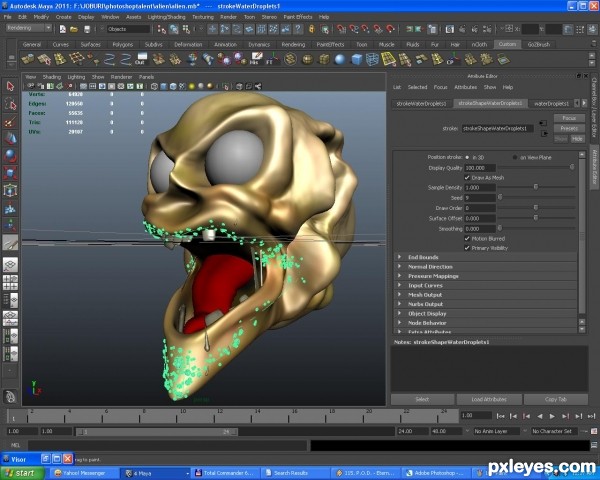
Task: Select the 'on View Plane' radio option
Action: coord(515,157)
